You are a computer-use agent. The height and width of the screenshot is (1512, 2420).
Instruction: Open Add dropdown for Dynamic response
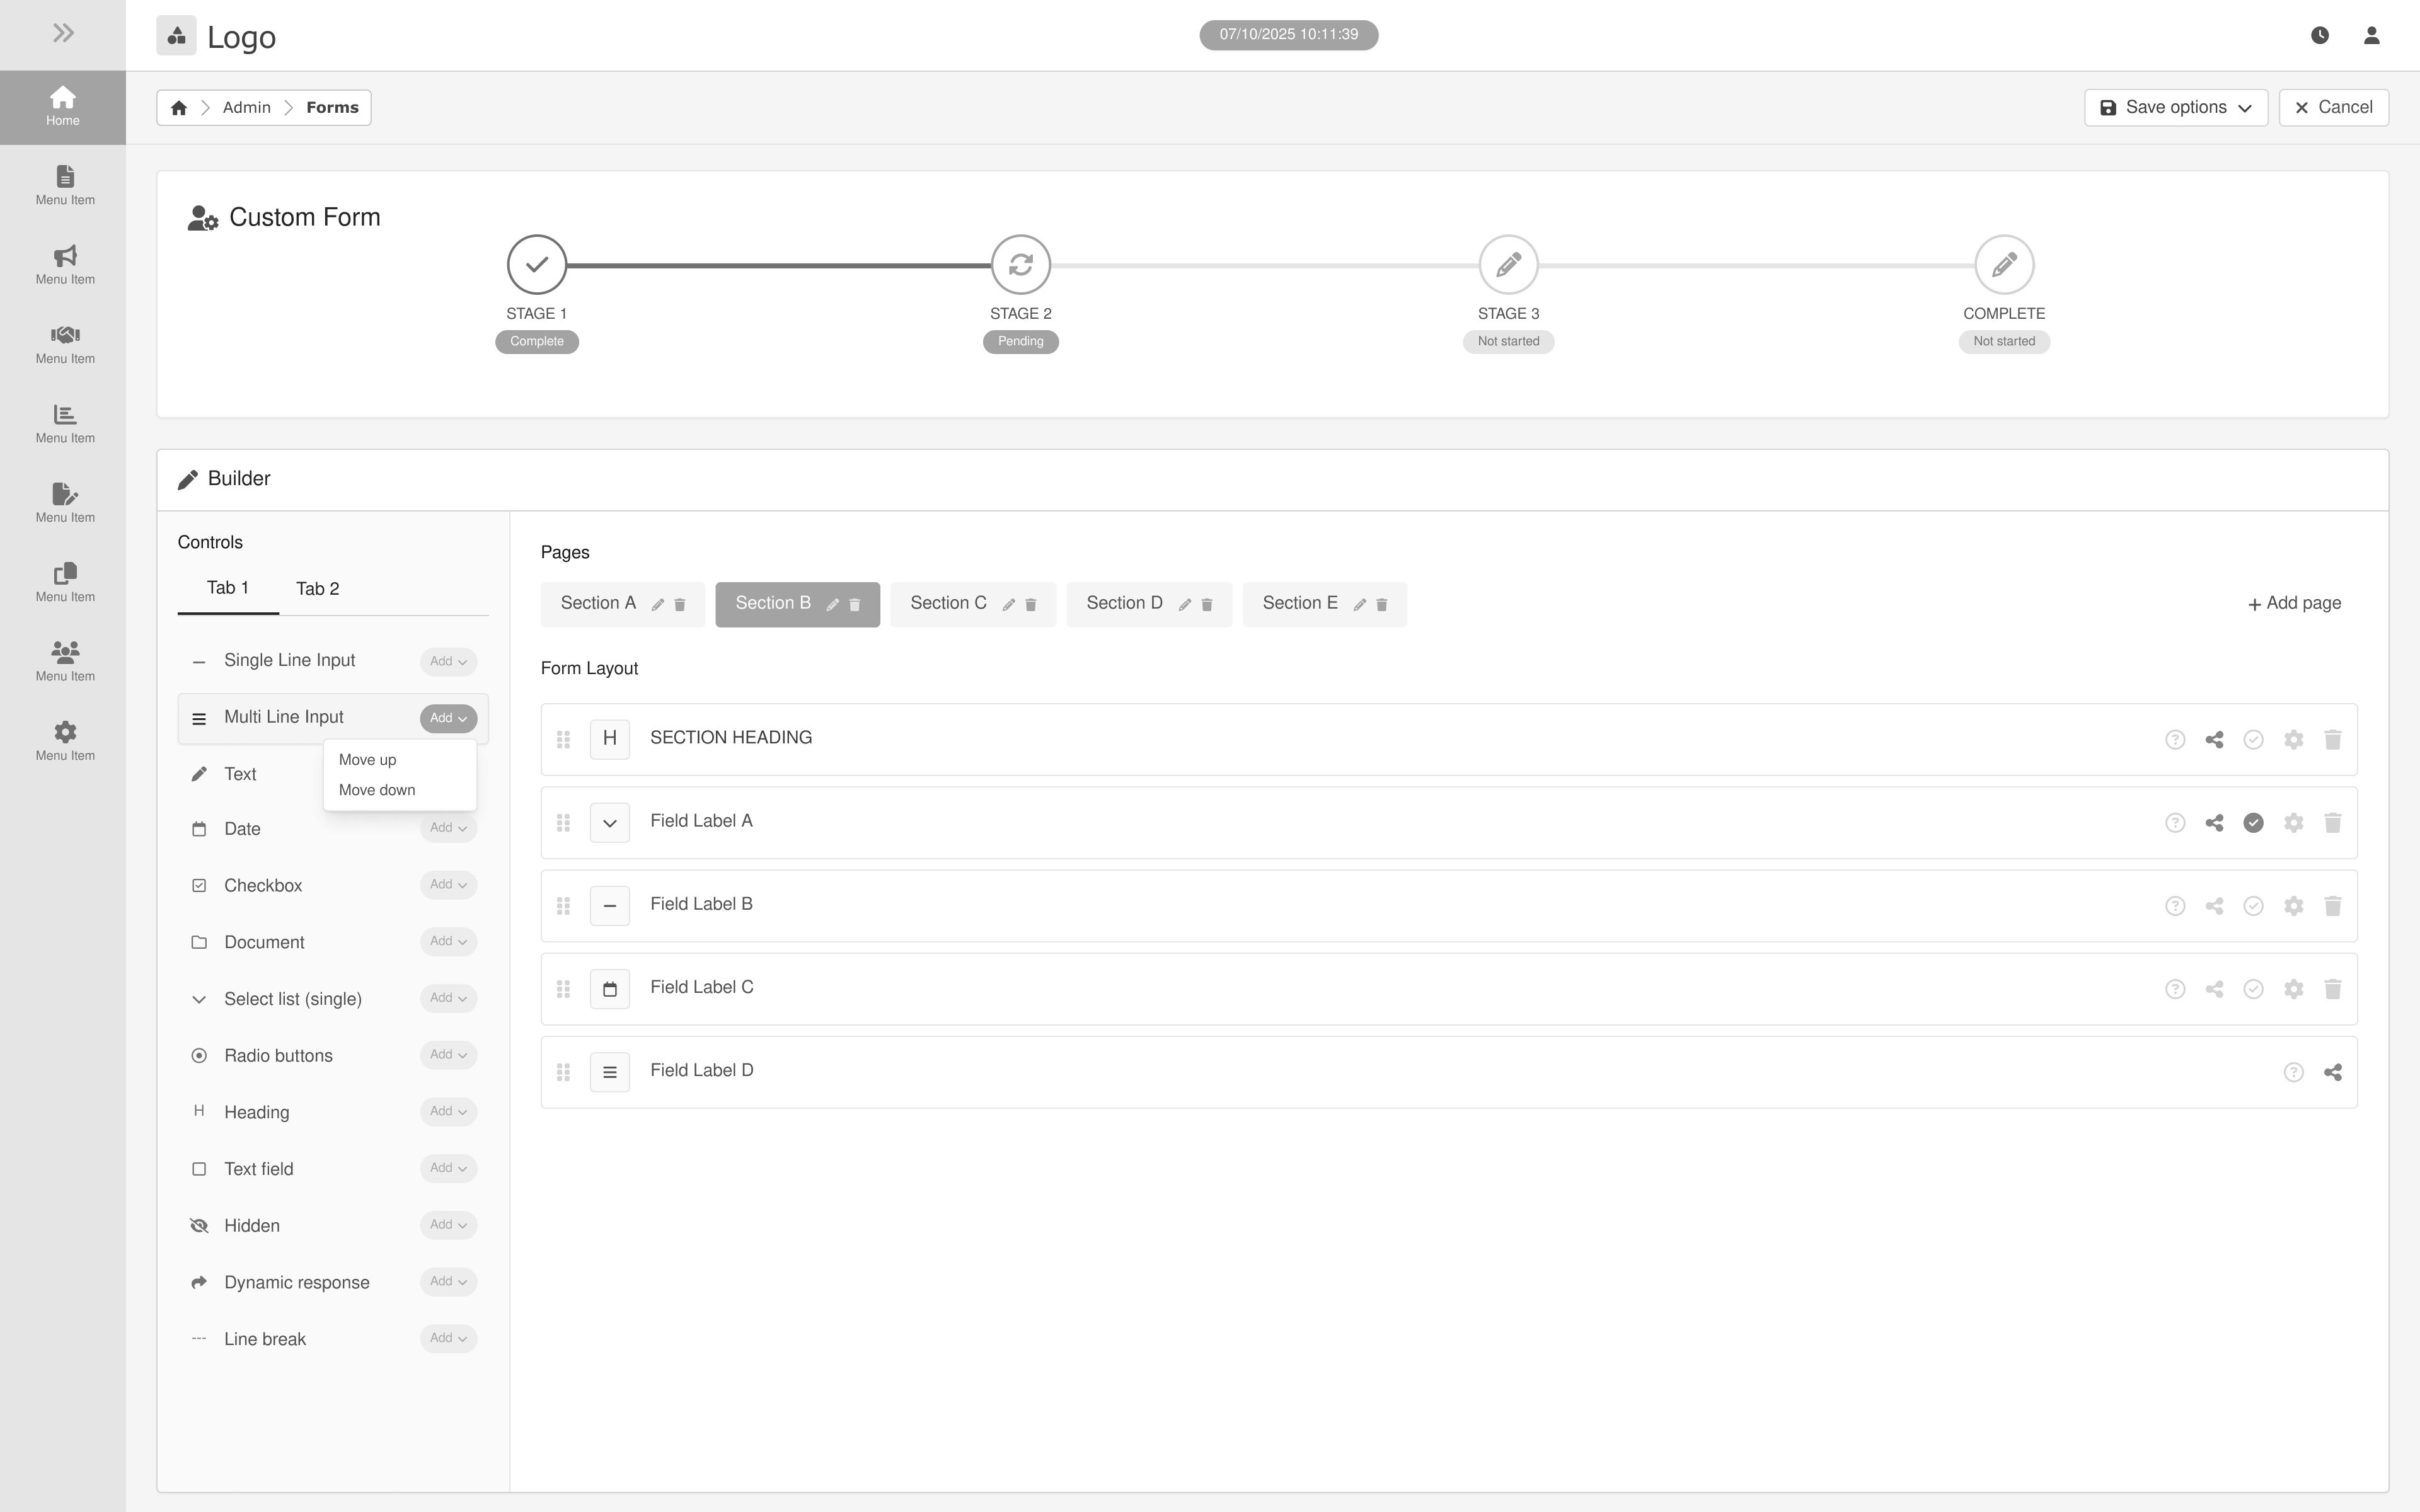(x=448, y=1281)
